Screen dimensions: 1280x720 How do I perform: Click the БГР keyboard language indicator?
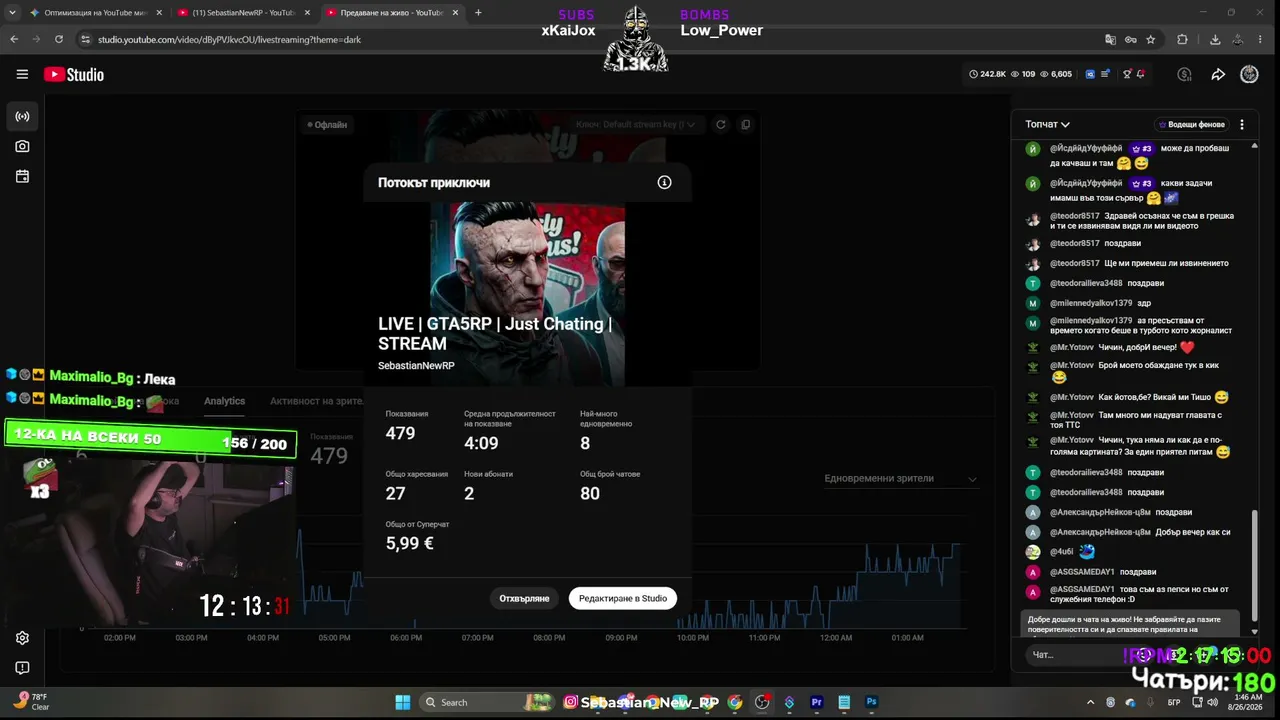[x=1174, y=702]
